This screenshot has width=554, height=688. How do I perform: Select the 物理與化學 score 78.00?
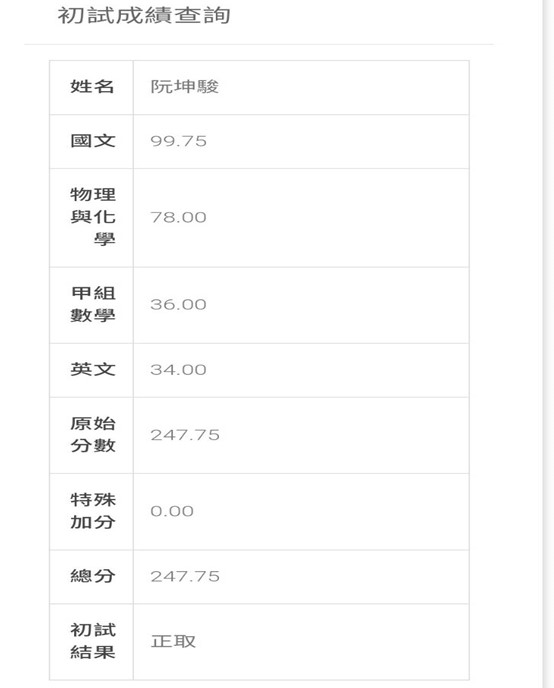click(178, 218)
